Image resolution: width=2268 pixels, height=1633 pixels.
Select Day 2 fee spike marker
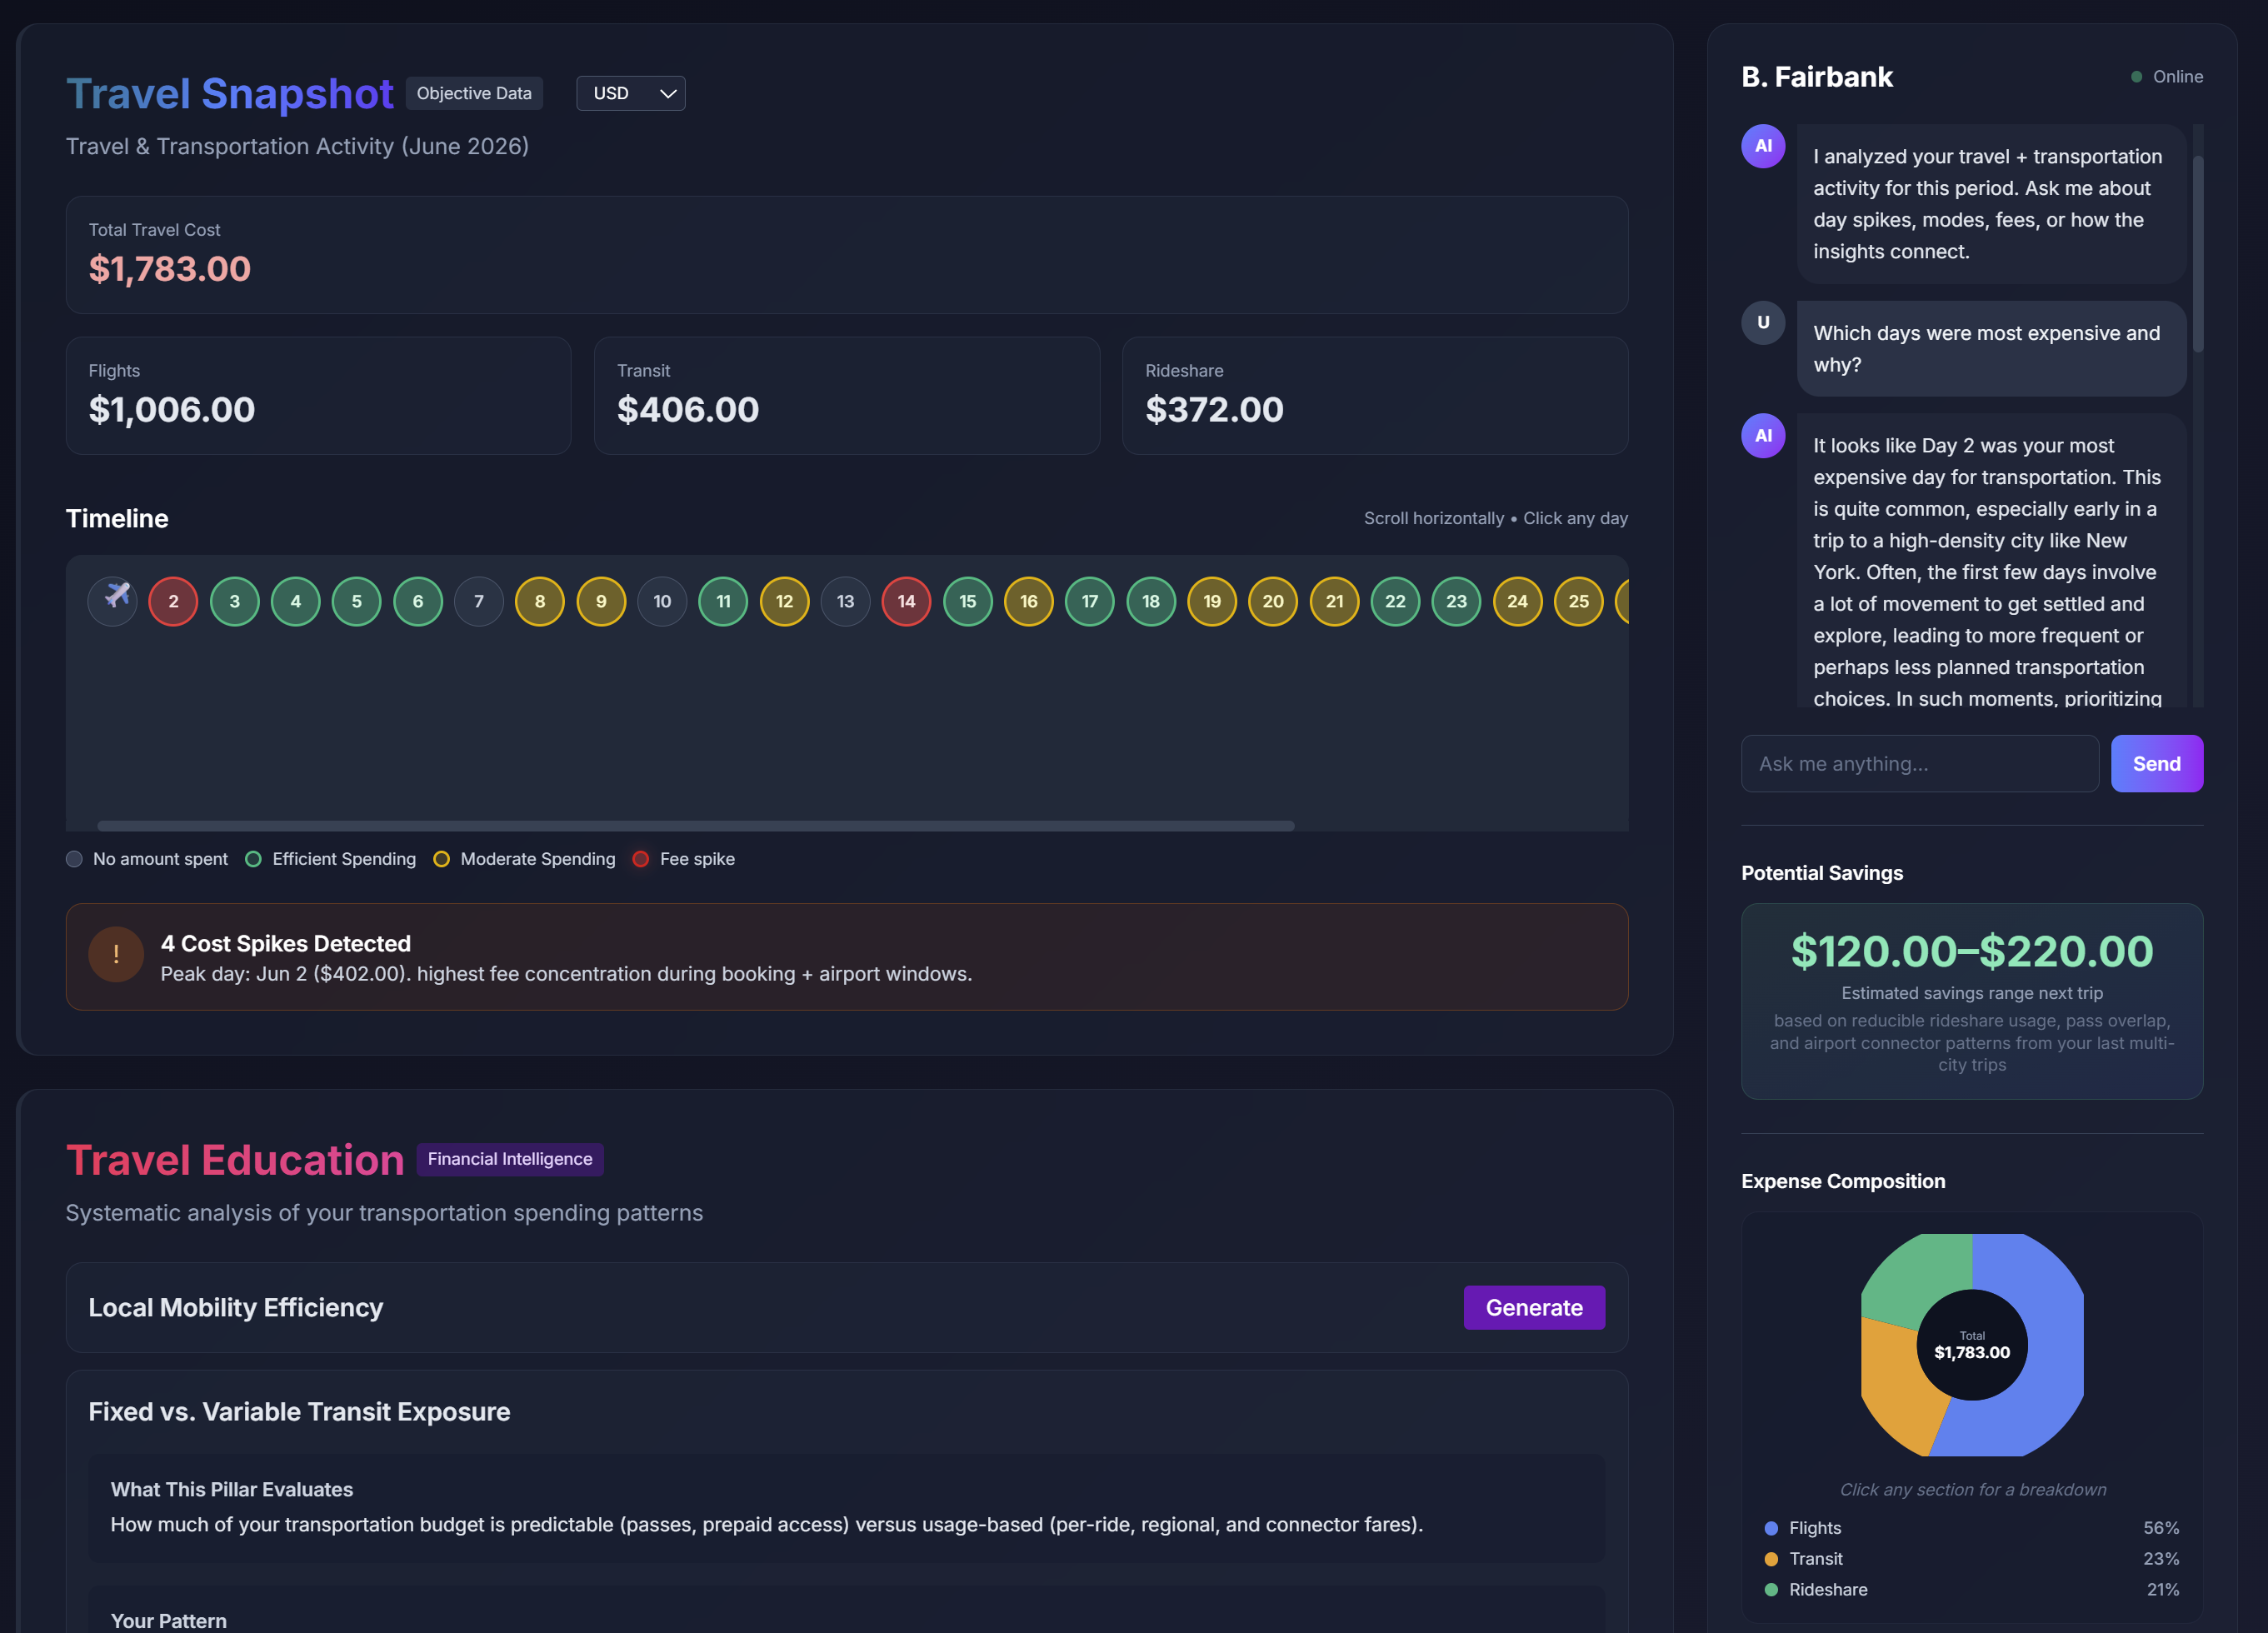pyautogui.click(x=173, y=601)
